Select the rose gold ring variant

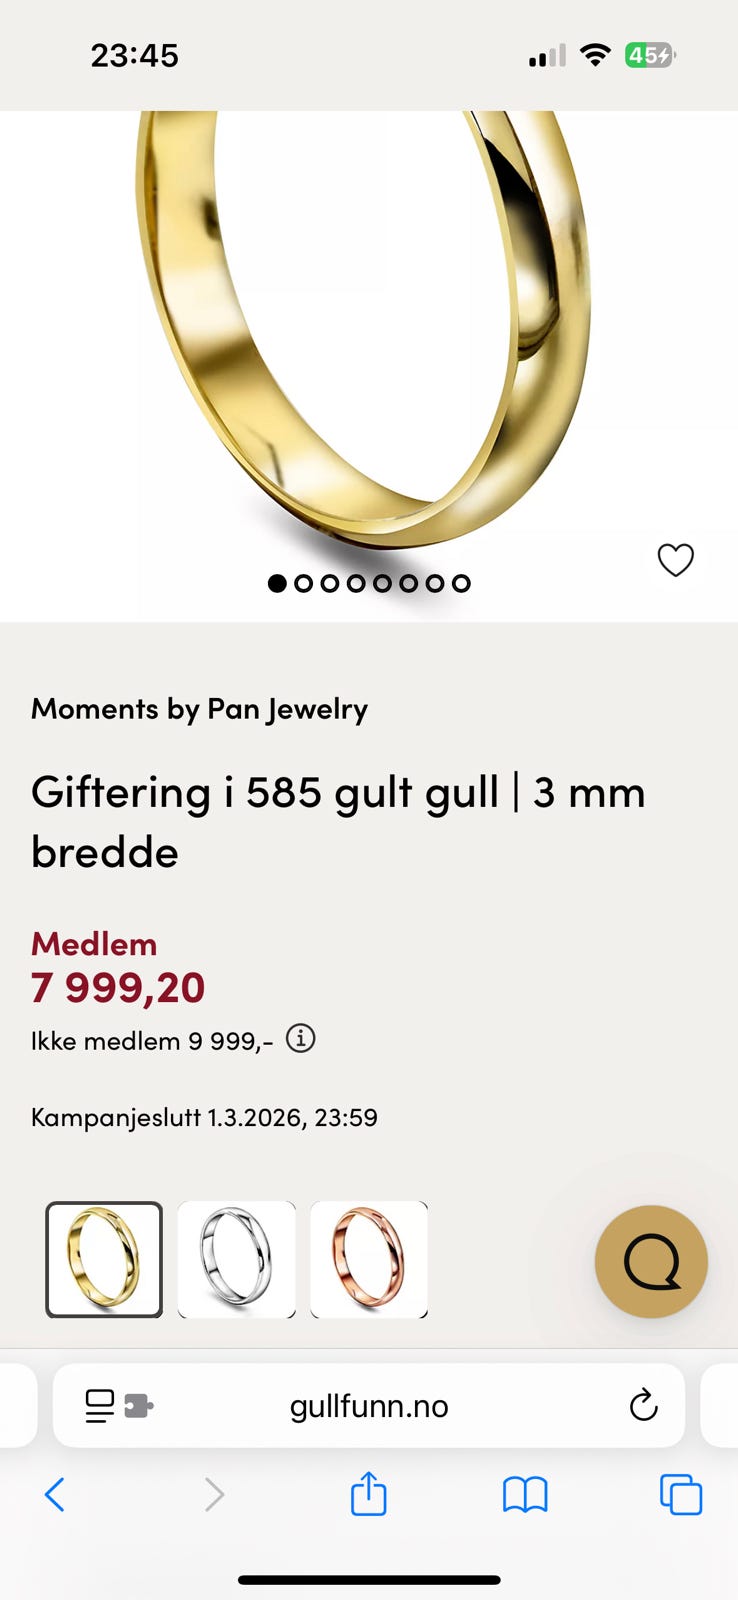point(369,1260)
